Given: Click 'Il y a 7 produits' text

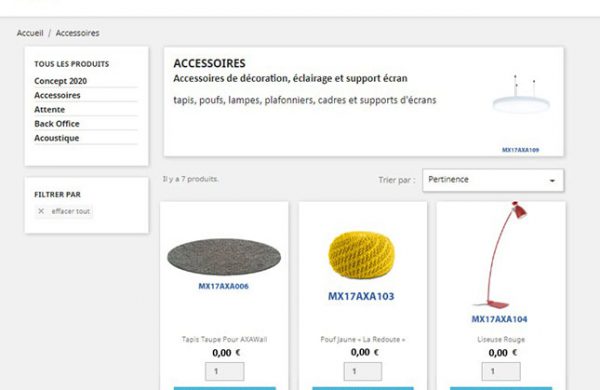Looking at the screenshot, I should pos(190,179).
